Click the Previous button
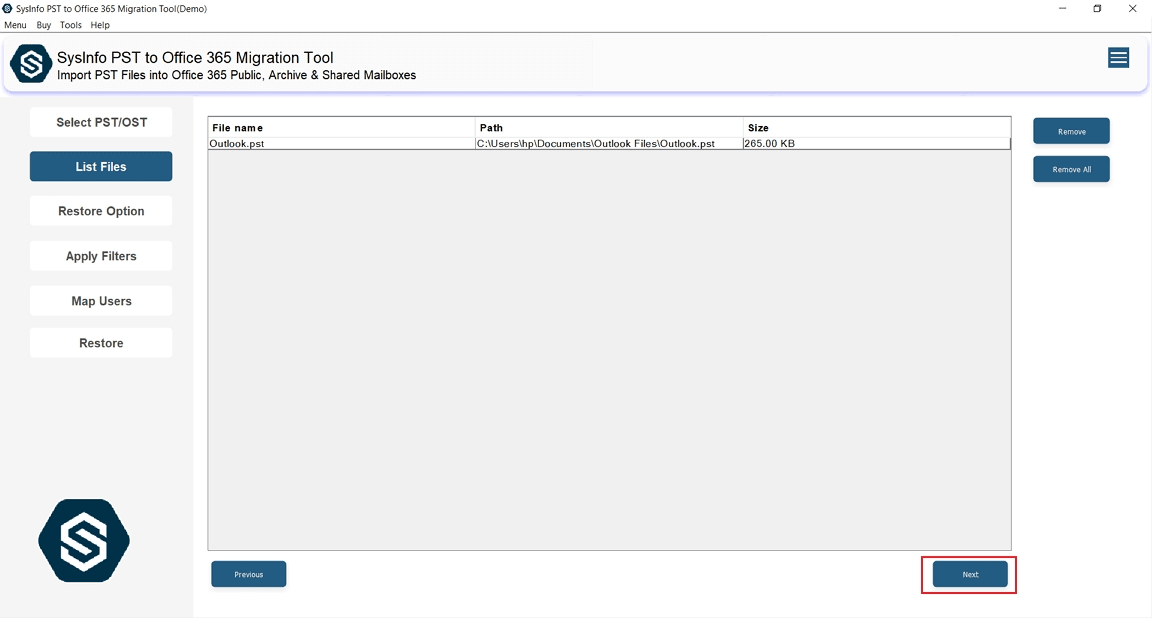The image size is (1152, 618). pos(248,574)
